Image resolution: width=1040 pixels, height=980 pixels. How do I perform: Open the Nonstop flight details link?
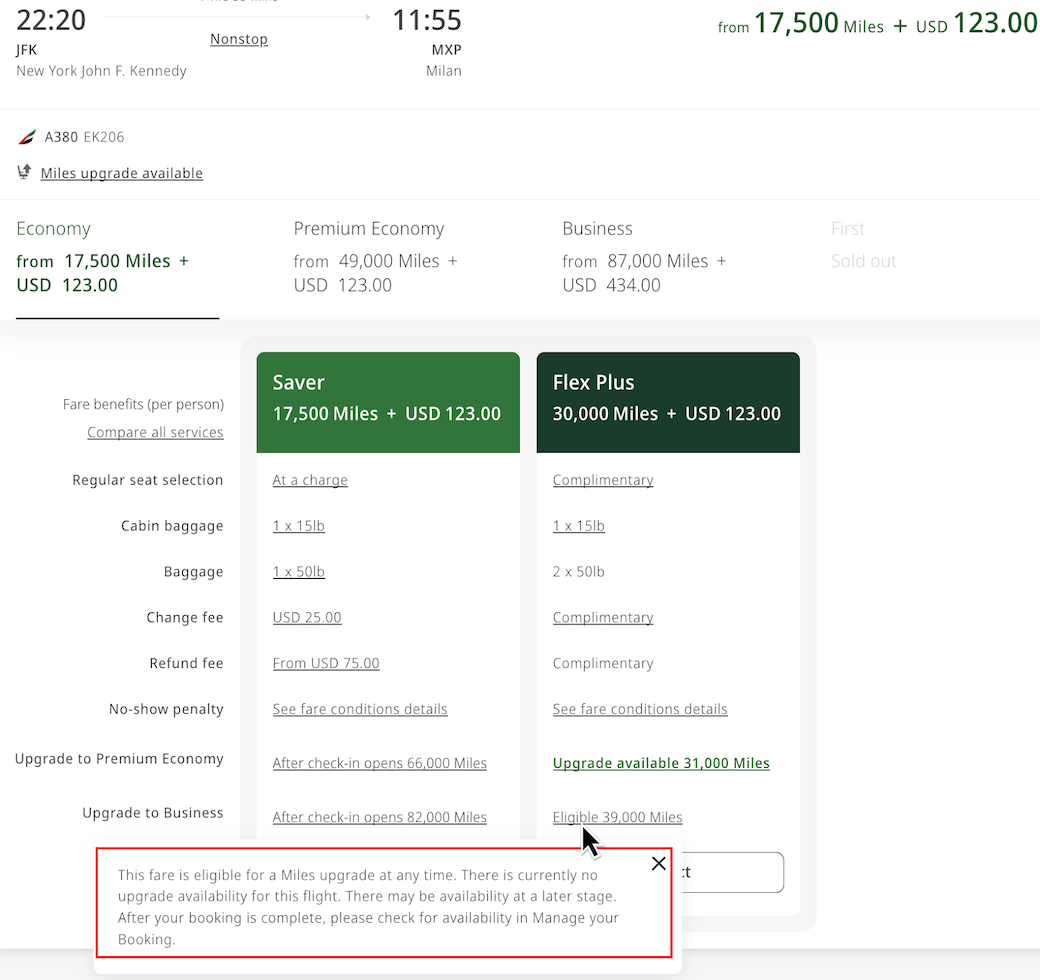click(x=239, y=39)
